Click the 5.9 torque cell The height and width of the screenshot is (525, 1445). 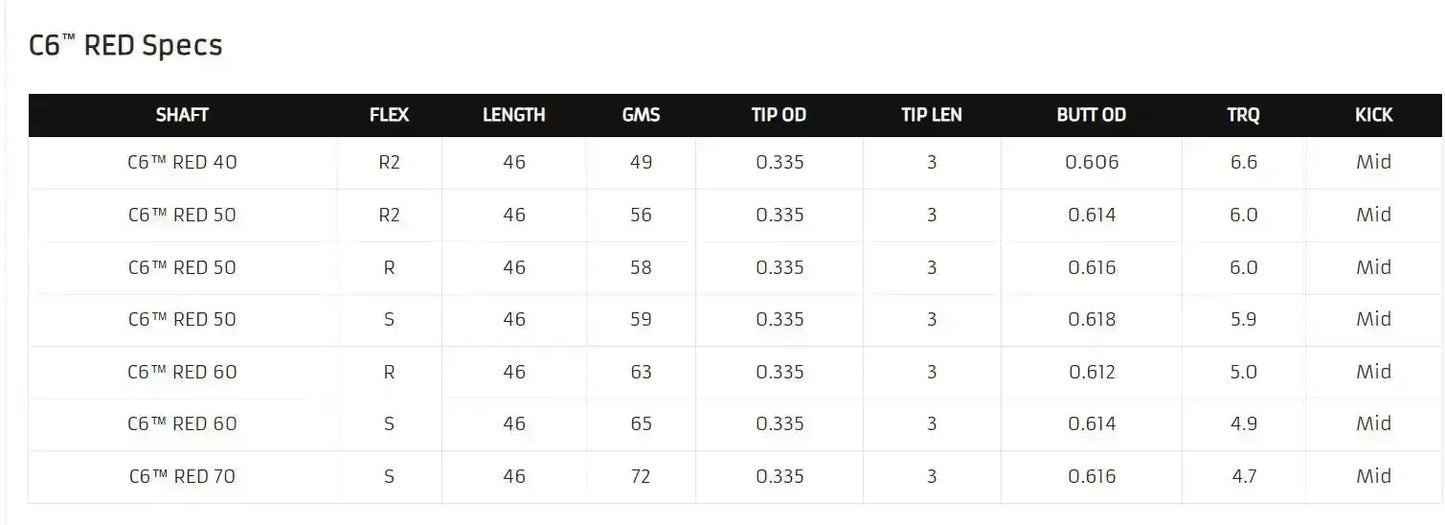tap(1244, 320)
